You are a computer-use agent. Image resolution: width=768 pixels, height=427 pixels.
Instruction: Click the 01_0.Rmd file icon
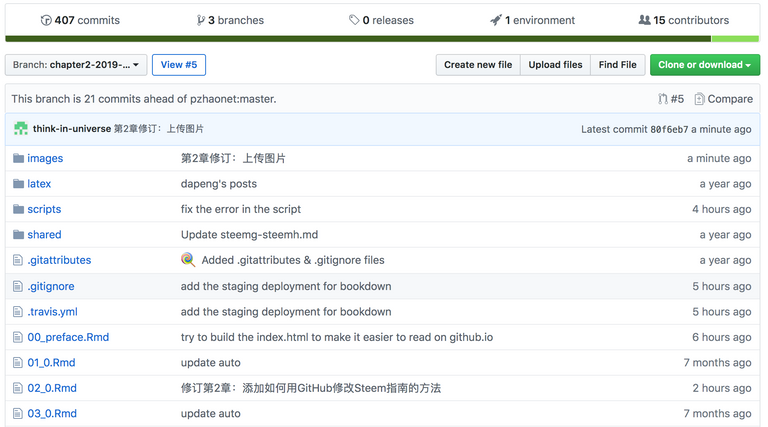[x=18, y=362]
